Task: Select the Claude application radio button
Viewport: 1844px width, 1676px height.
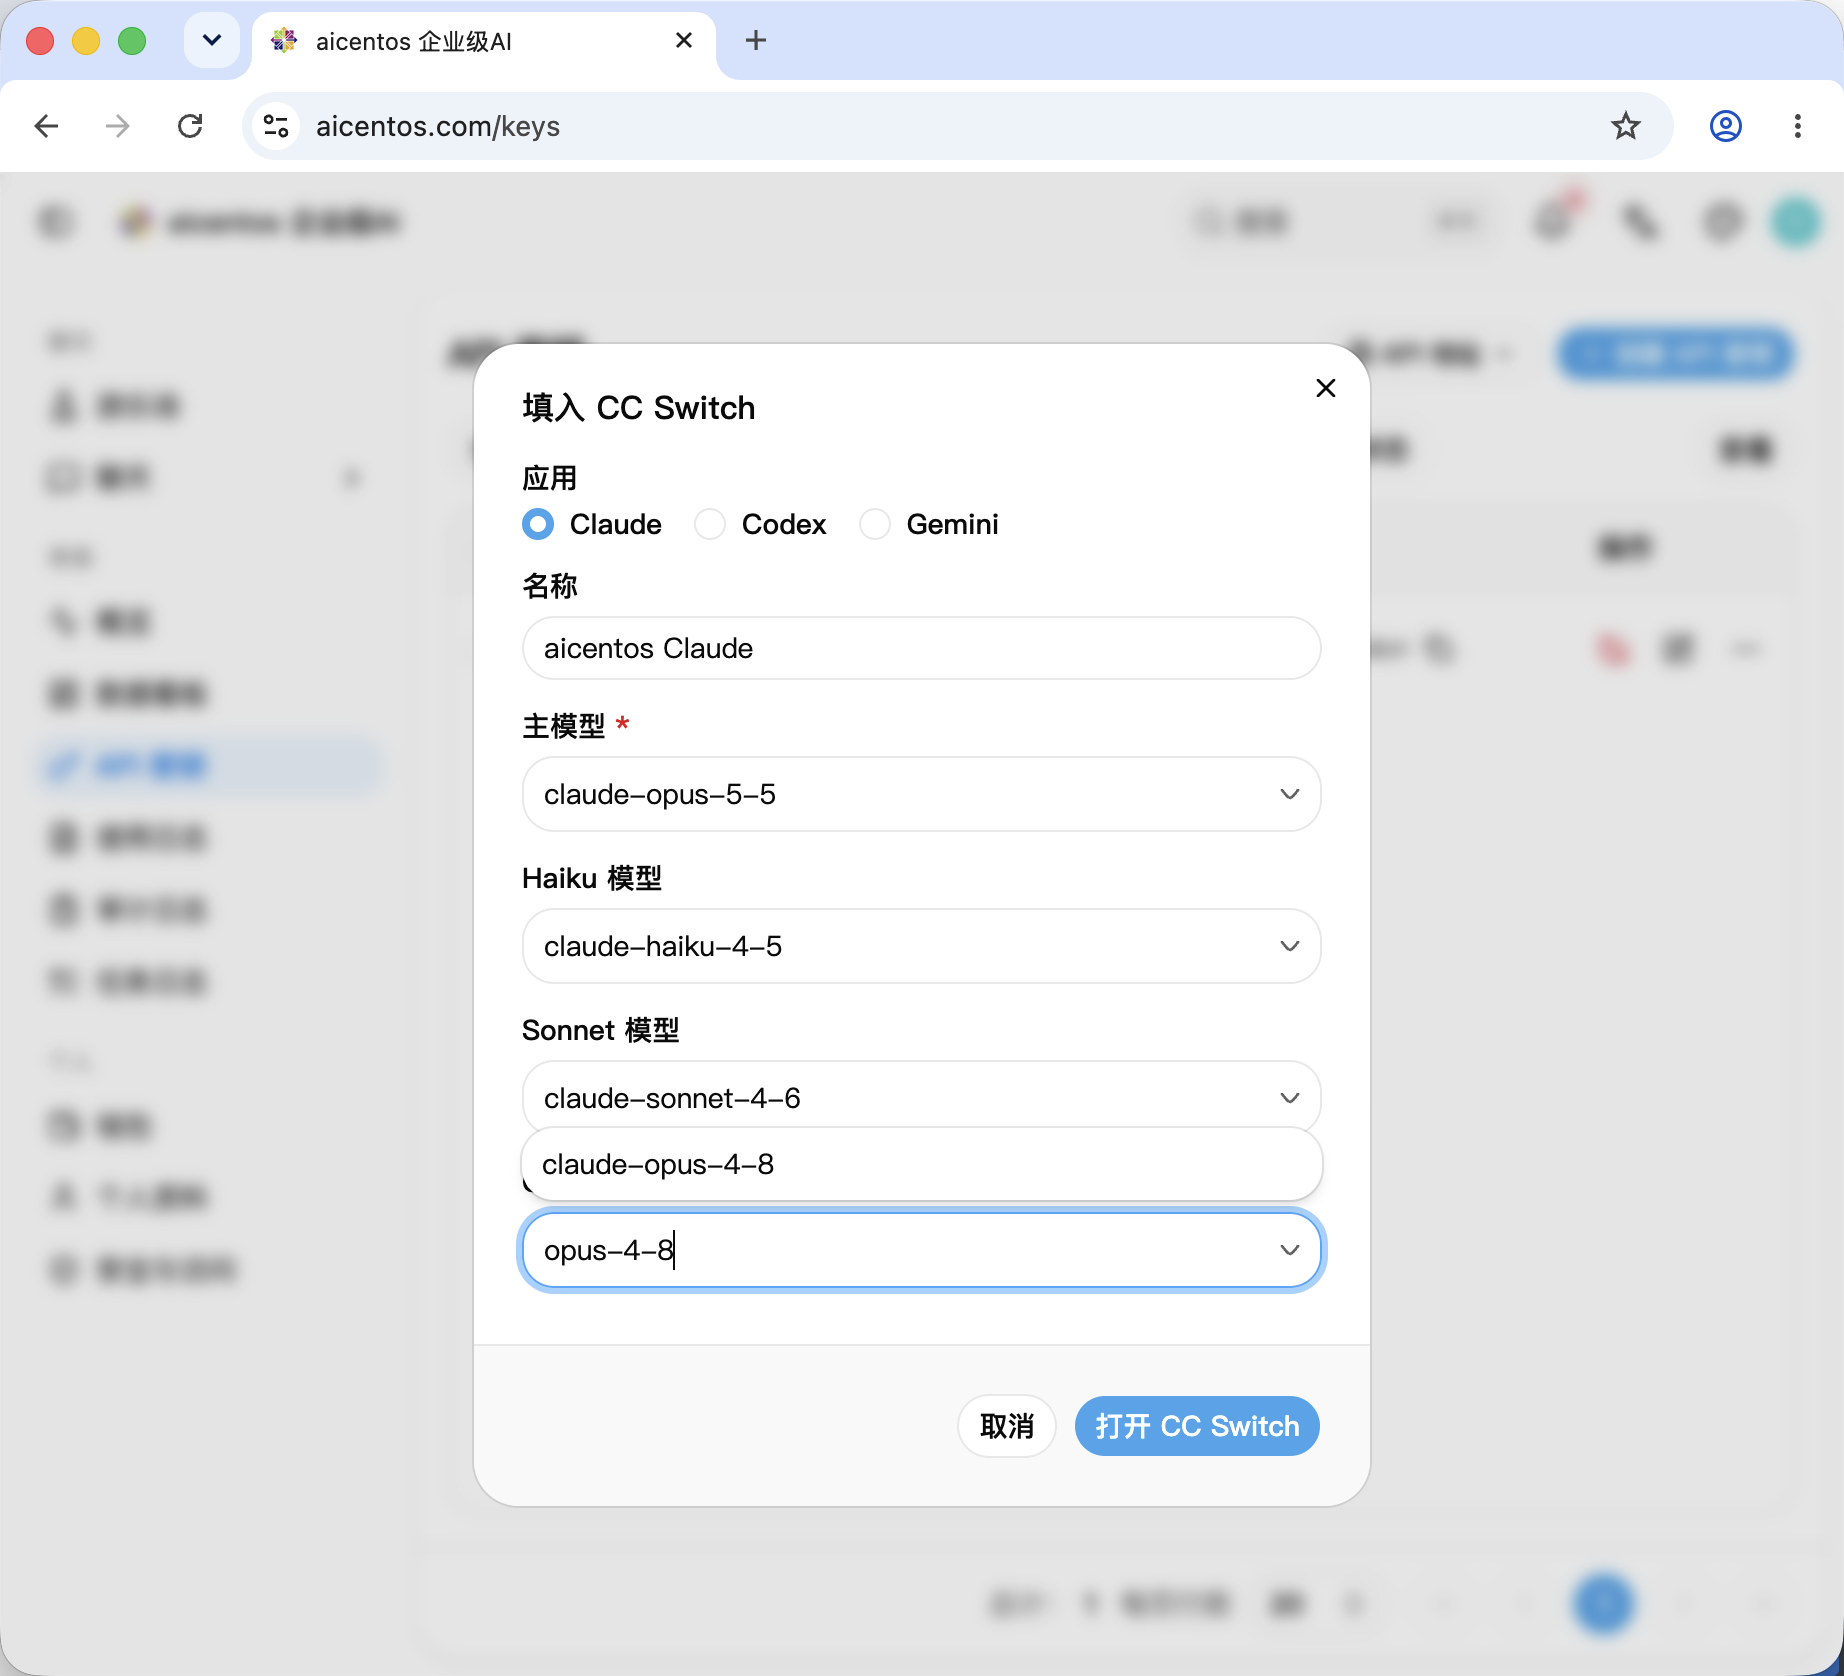Action: (538, 524)
